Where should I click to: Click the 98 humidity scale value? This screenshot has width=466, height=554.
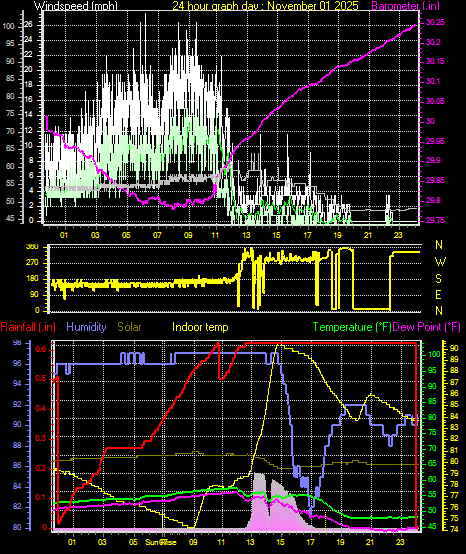[x=17, y=342]
